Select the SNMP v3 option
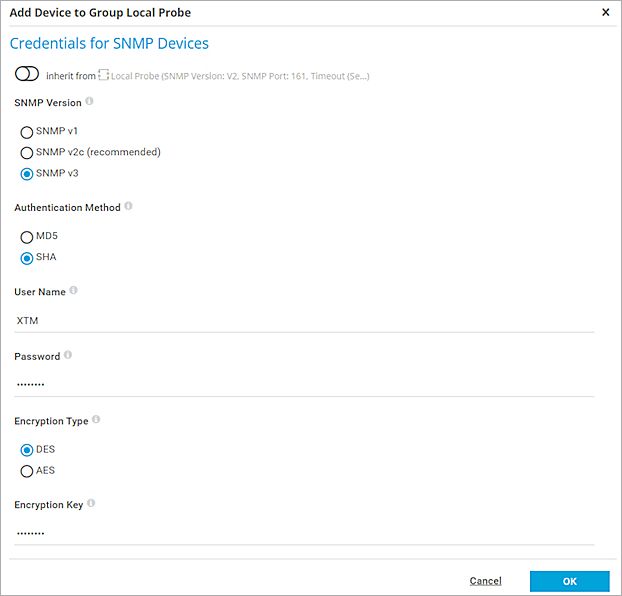Image resolution: width=622 pixels, height=596 pixels. [27, 174]
